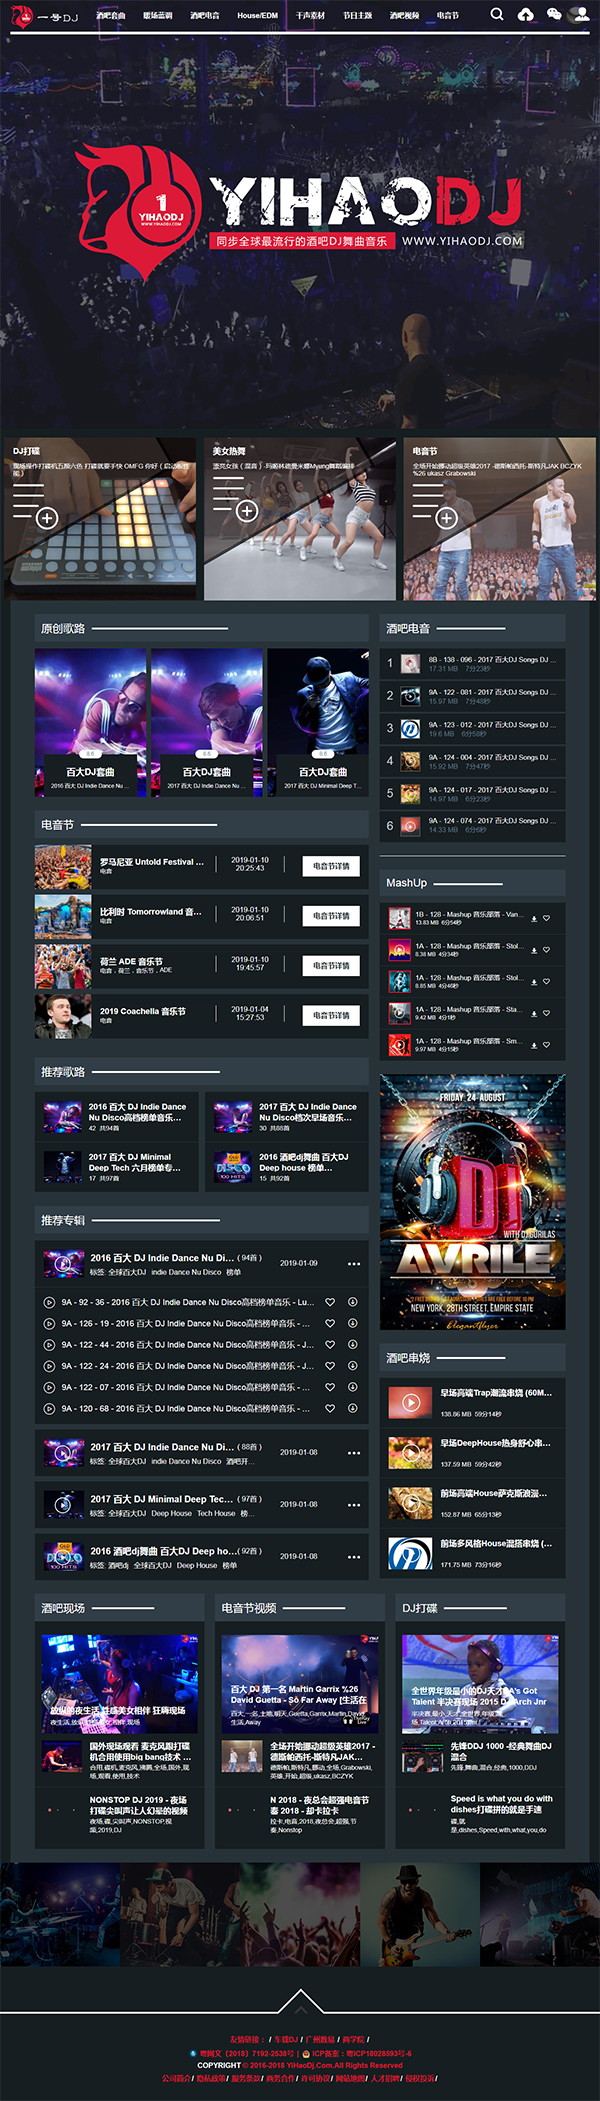This screenshot has width=600, height=2101.
Task: Favorite the 9.97 MB Mashup Sm track
Action: coord(546,1045)
